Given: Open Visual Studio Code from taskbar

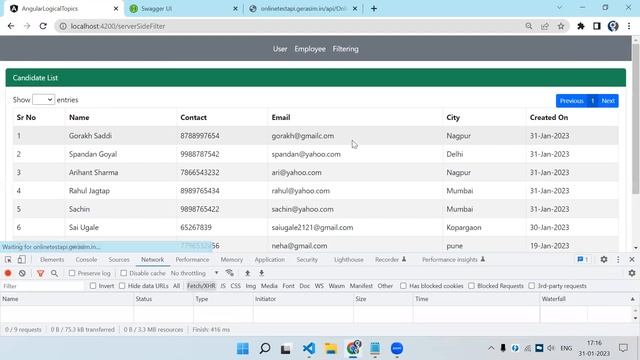Looking at the screenshot, I should click(x=309, y=348).
